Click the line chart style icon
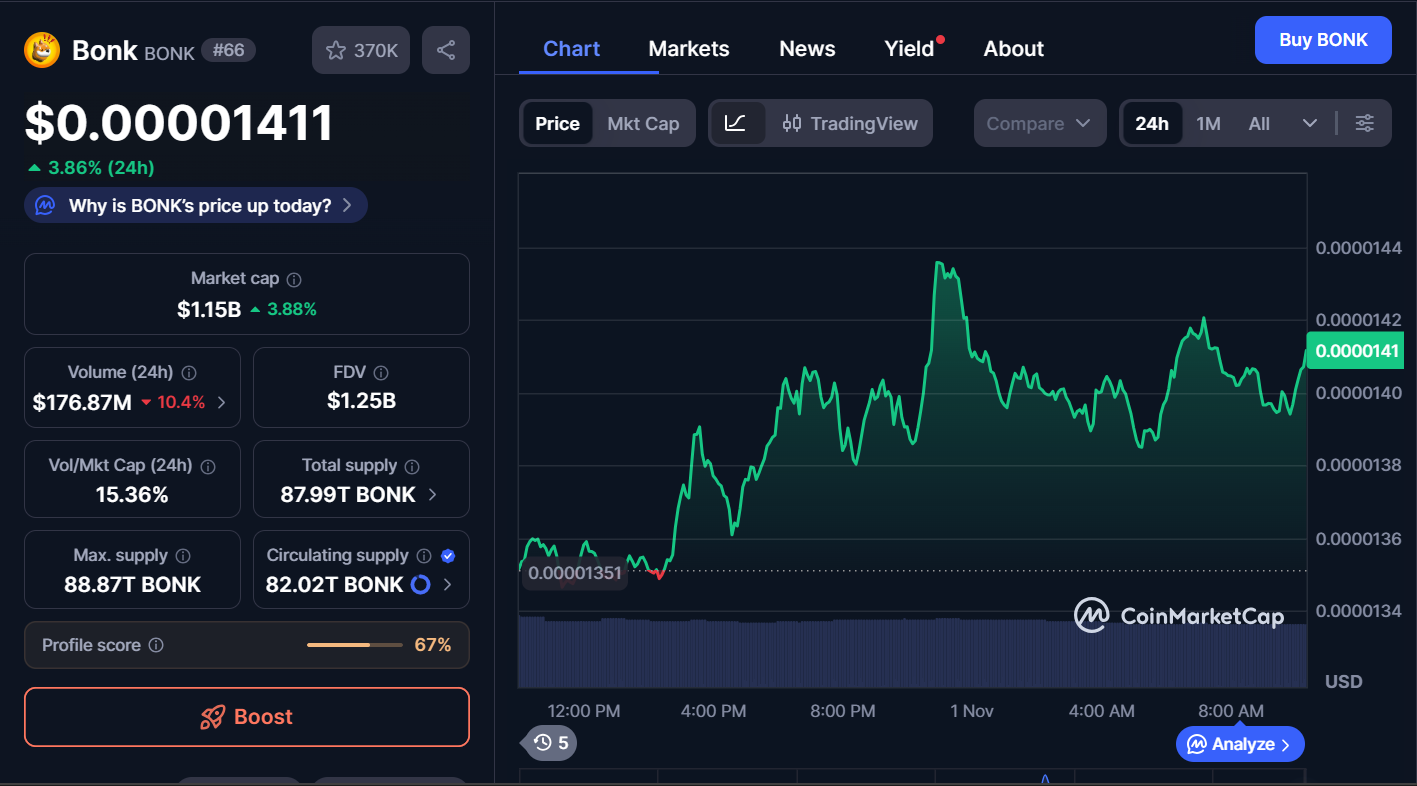Image resolution: width=1417 pixels, height=786 pixels. point(736,123)
